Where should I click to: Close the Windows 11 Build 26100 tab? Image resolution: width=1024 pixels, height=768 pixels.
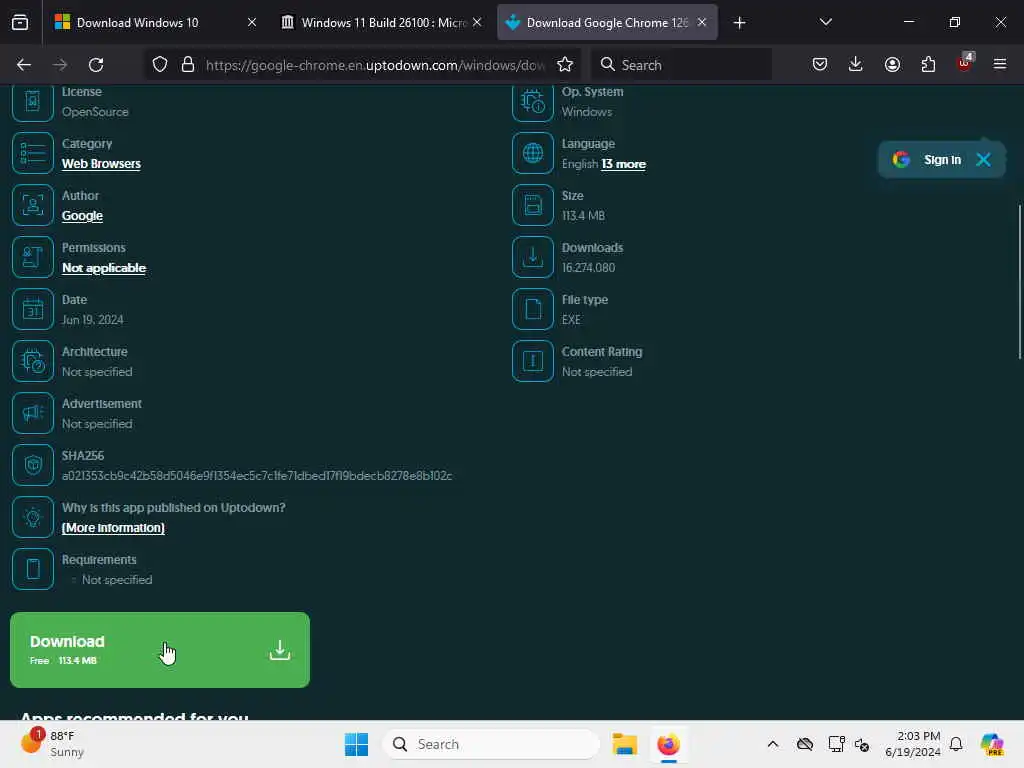point(477,22)
